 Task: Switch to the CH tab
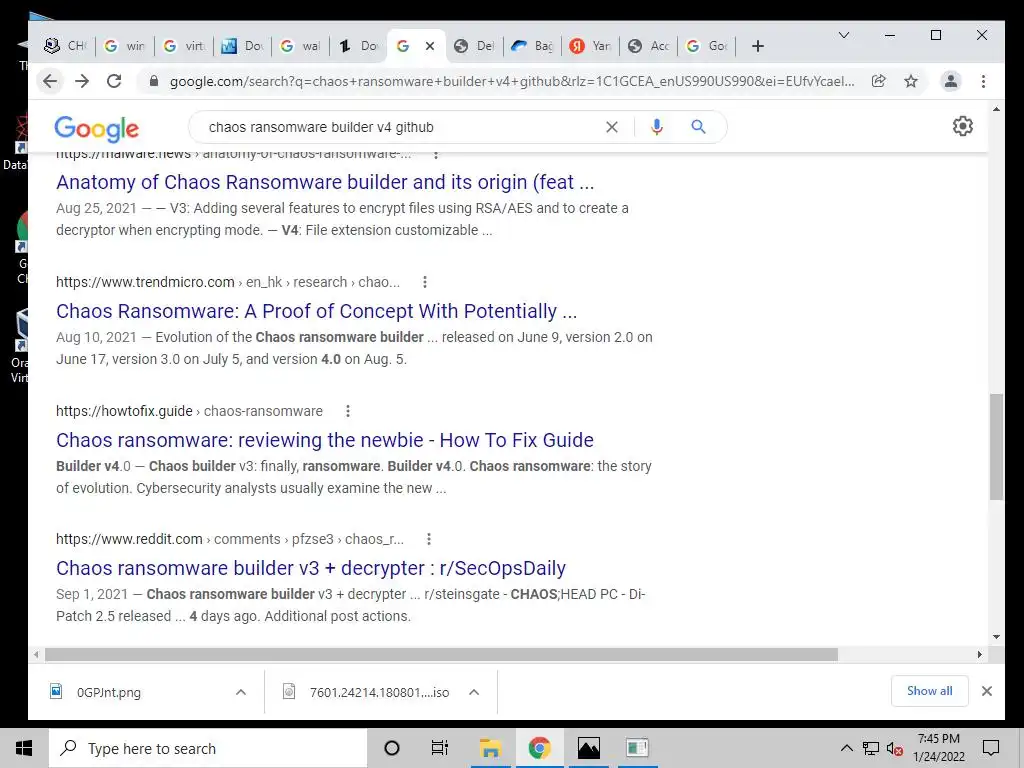[x=65, y=46]
